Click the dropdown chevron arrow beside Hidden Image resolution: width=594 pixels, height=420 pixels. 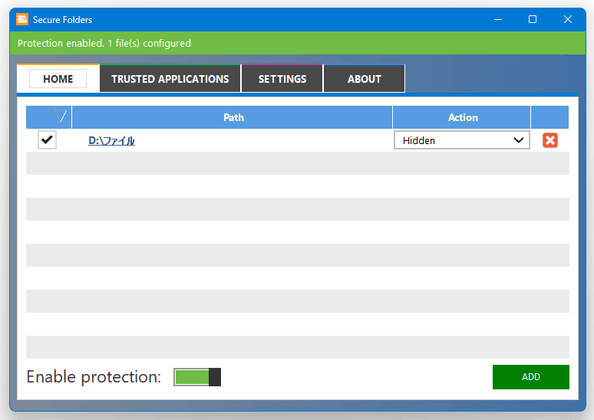pyautogui.click(x=518, y=140)
